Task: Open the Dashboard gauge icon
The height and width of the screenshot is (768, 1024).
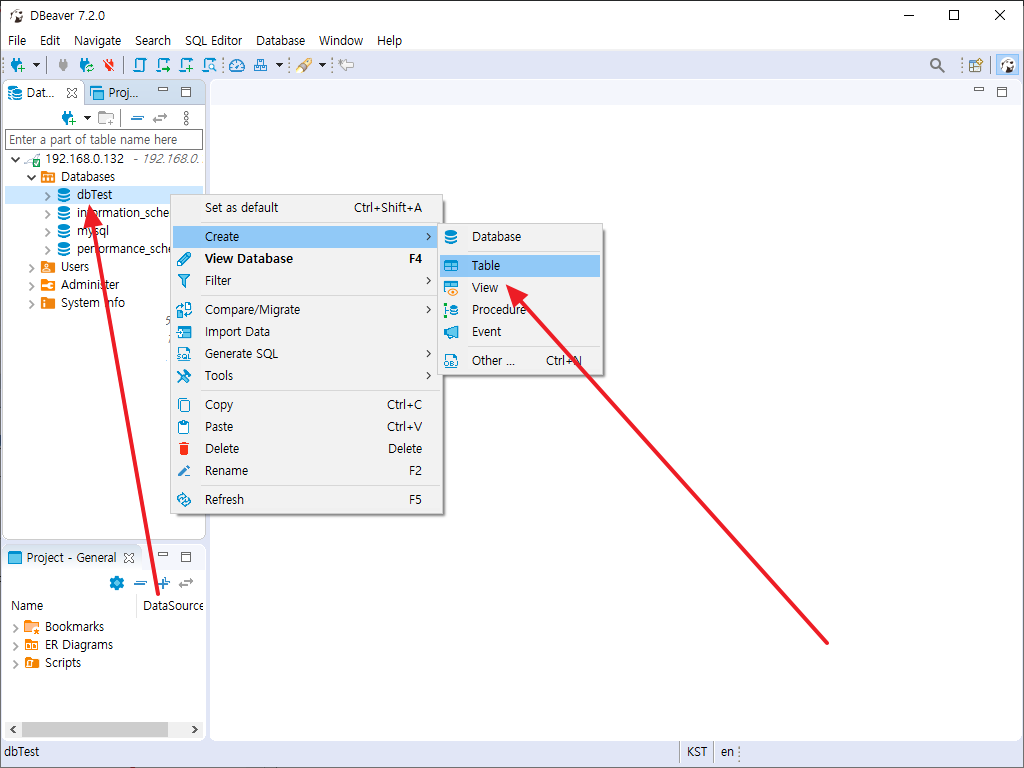Action: point(237,65)
